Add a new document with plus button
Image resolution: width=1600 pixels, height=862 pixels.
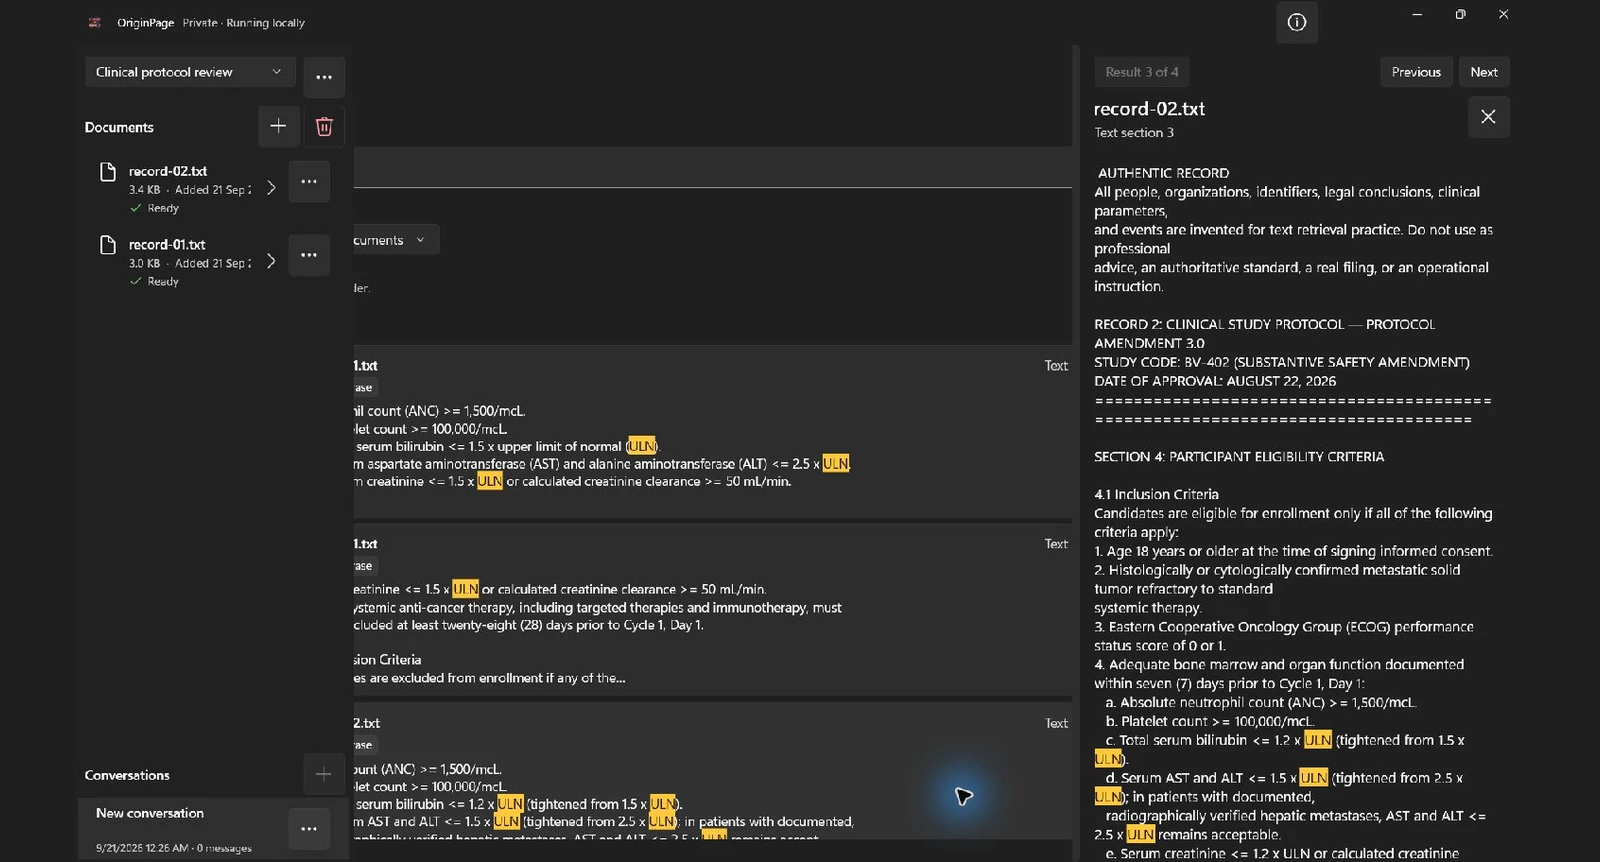pyautogui.click(x=278, y=126)
